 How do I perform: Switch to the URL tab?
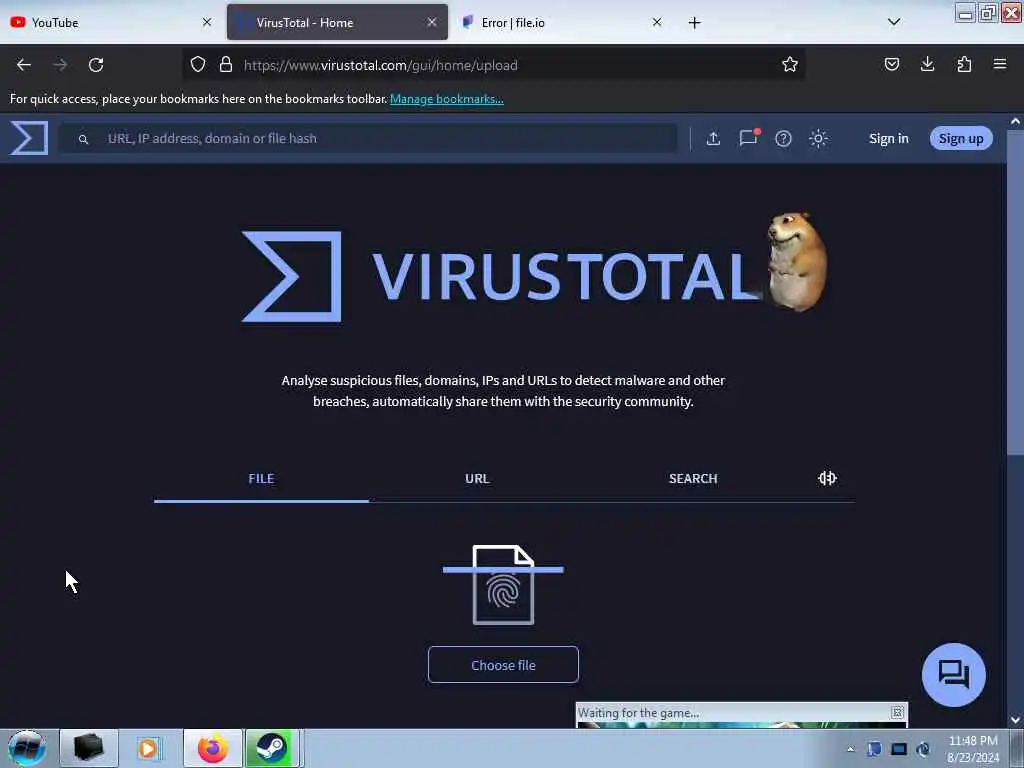pyautogui.click(x=477, y=479)
